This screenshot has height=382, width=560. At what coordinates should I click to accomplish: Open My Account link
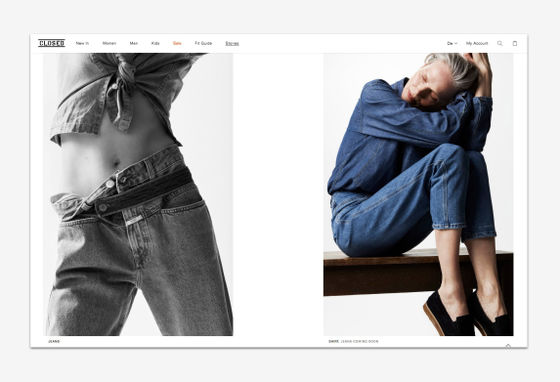click(477, 43)
